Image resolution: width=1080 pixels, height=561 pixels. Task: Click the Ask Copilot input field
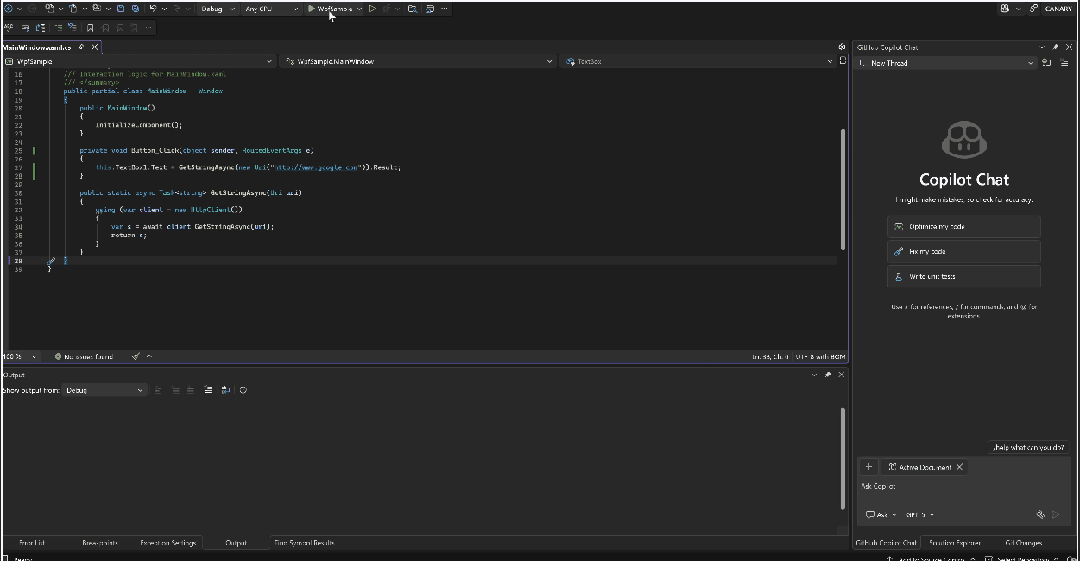tap(963, 487)
